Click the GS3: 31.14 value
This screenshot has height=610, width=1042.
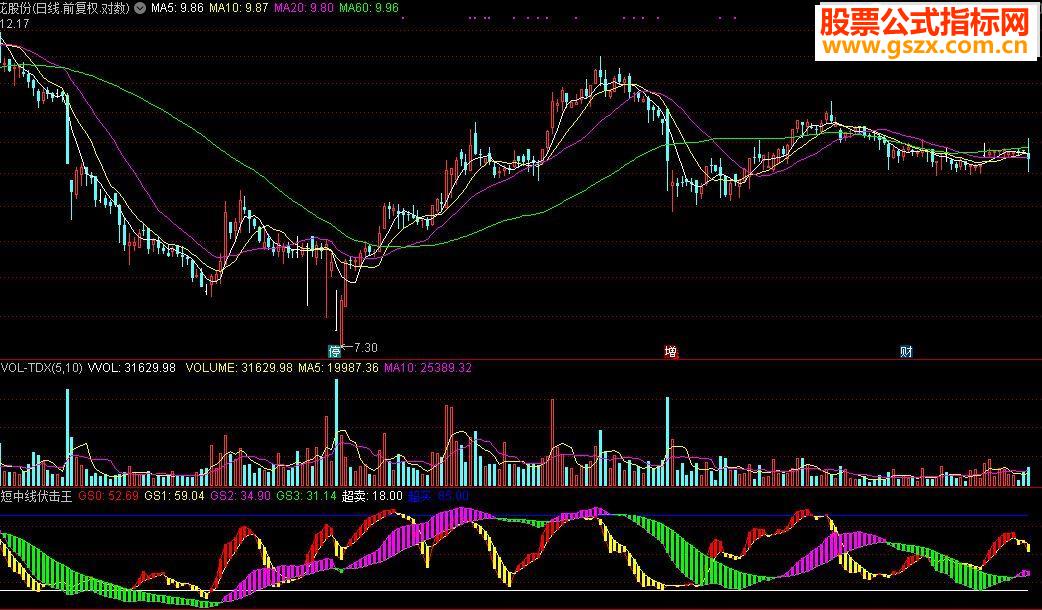(306, 496)
